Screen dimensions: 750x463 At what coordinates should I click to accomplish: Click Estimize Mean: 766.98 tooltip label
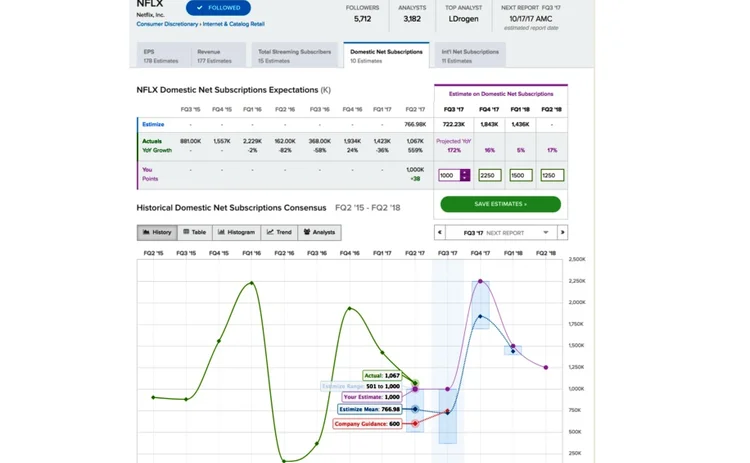369,409
